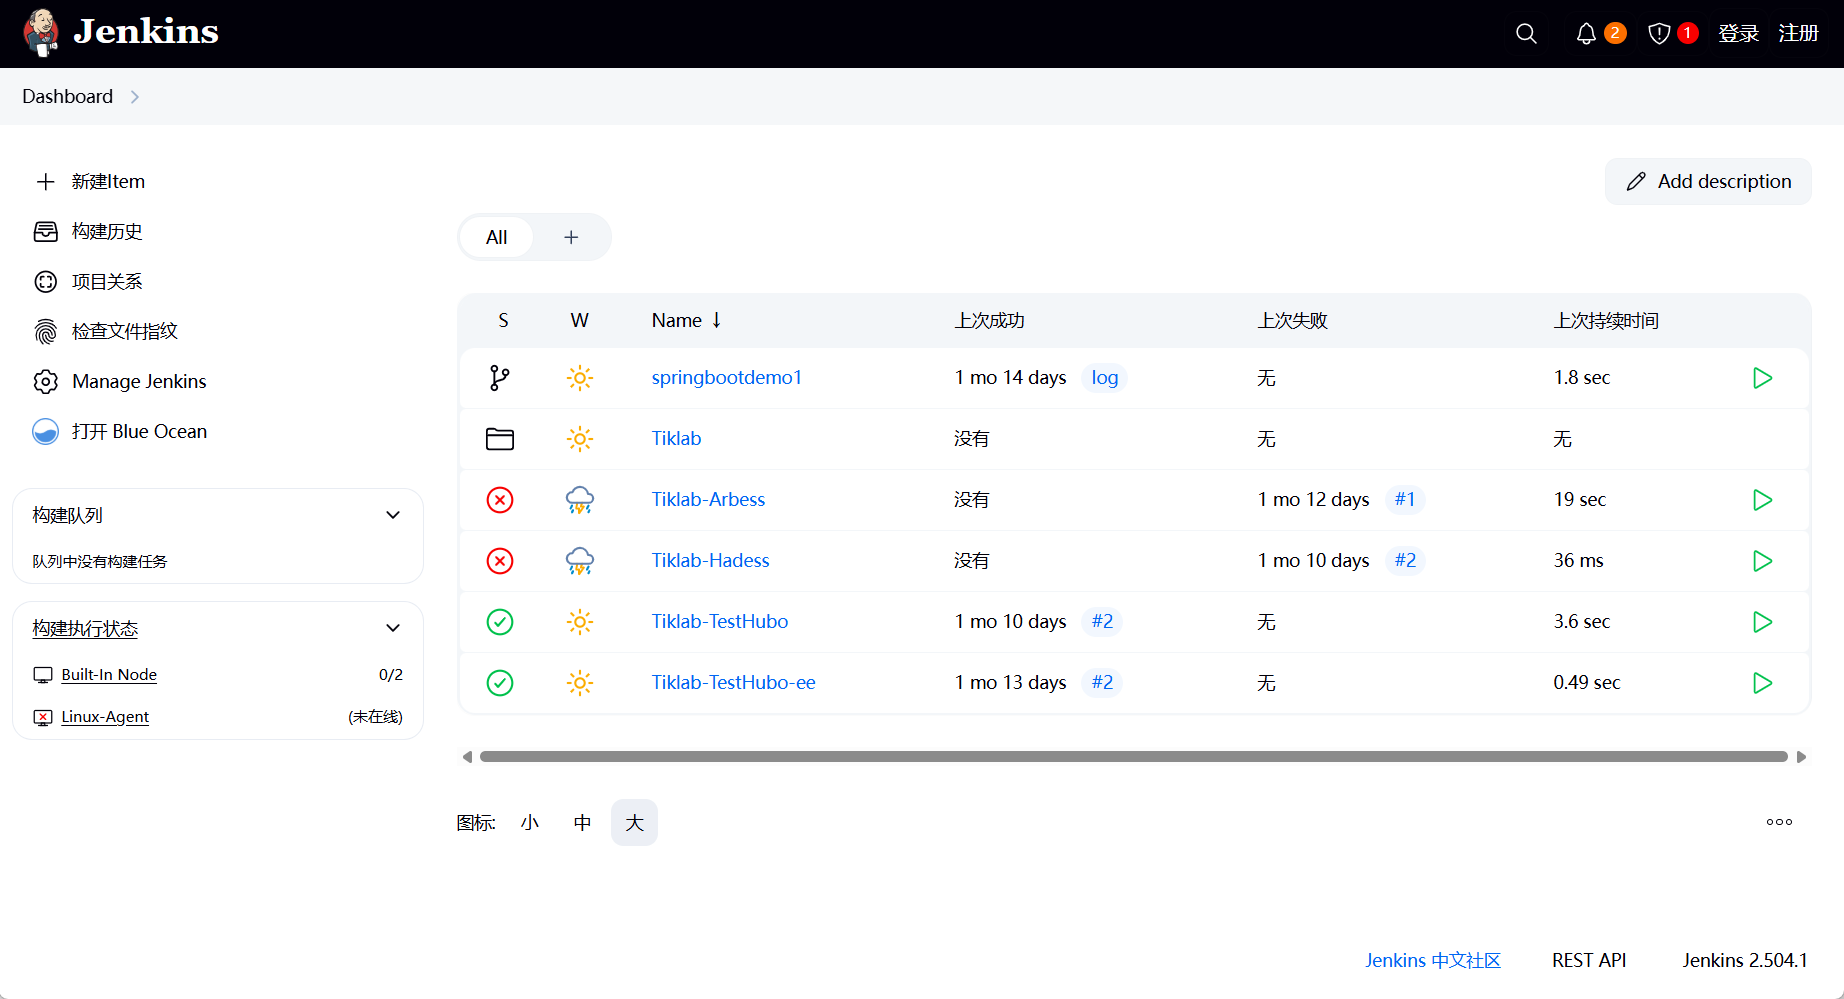Open the springbootdemo1 job
This screenshot has width=1844, height=999.
(727, 378)
